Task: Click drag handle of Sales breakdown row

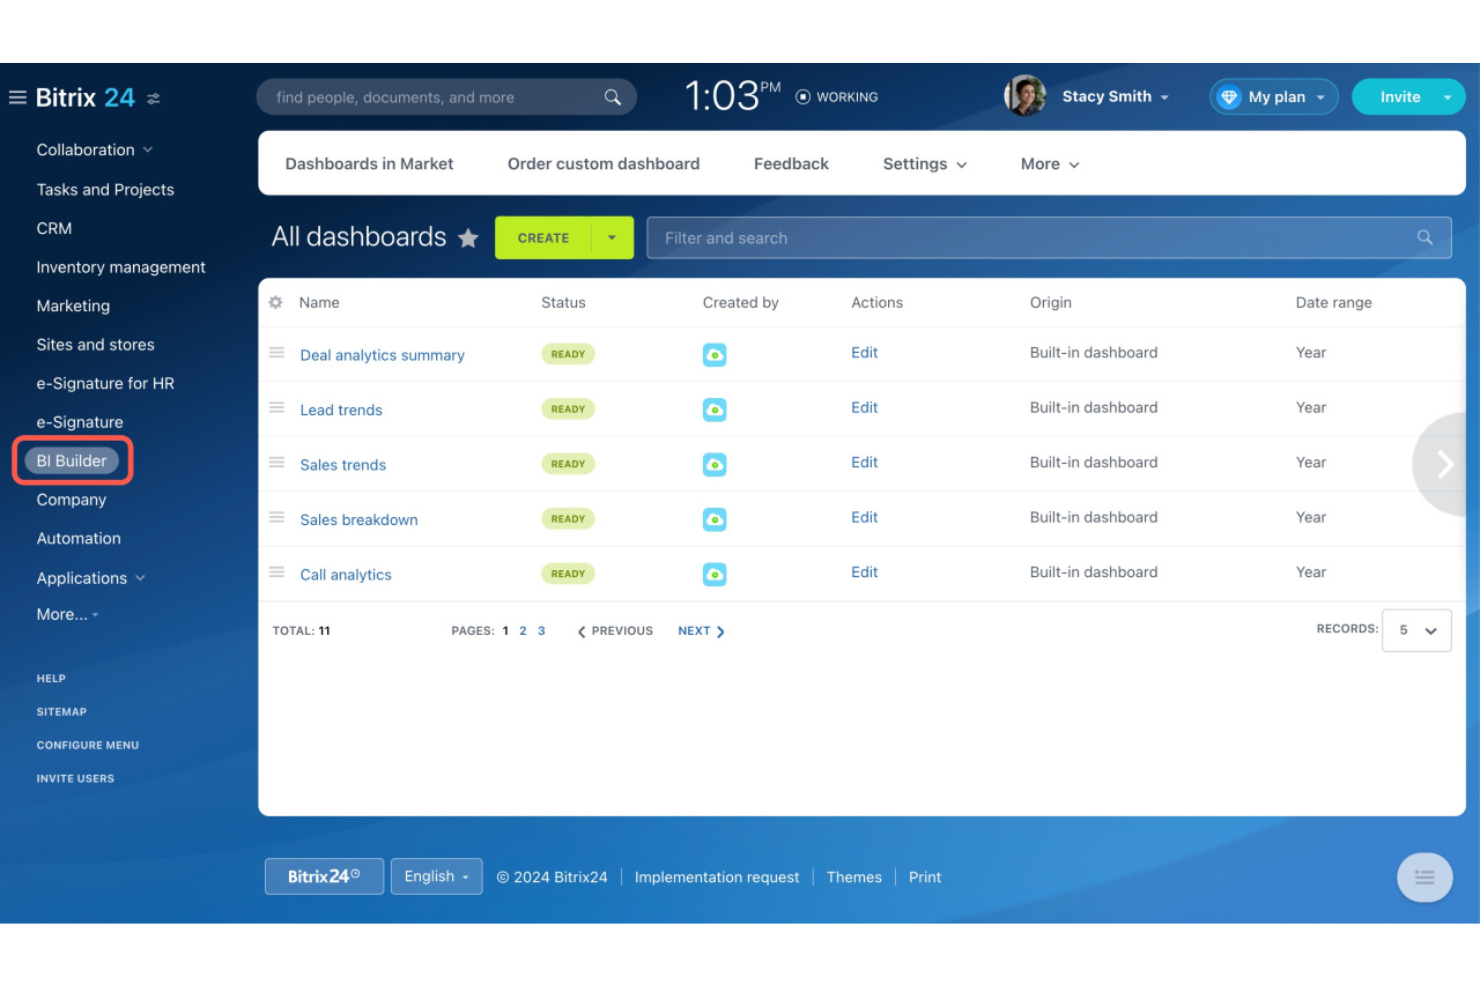Action: tap(277, 518)
